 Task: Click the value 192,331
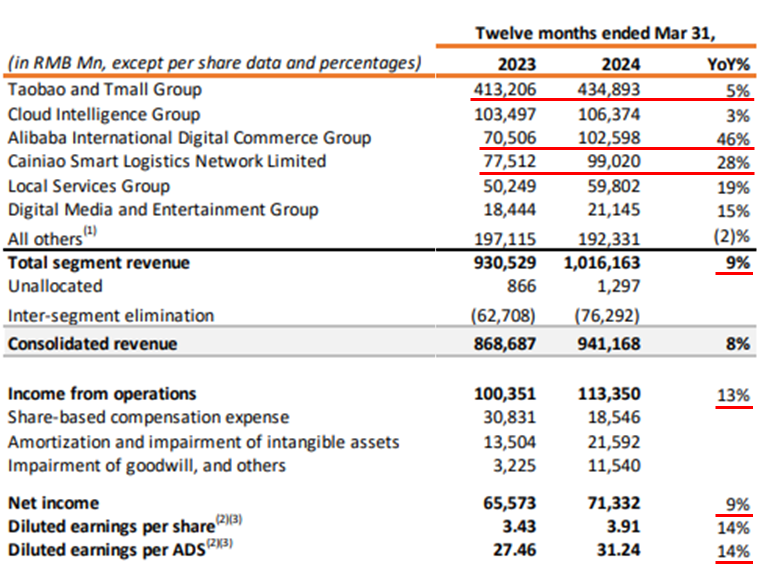(x=609, y=239)
